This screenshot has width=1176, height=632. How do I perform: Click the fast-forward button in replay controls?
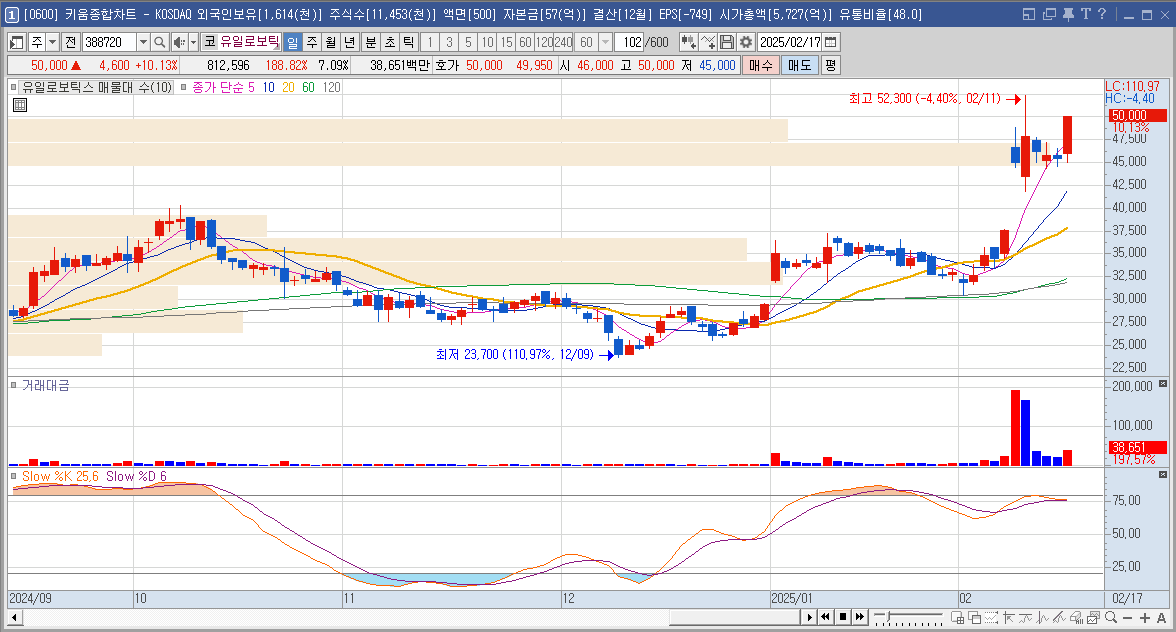tap(860, 618)
